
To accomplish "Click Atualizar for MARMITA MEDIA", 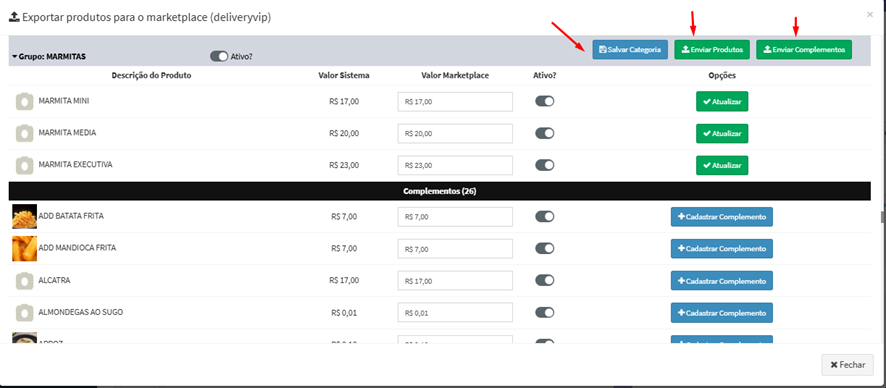I will pos(722,133).
